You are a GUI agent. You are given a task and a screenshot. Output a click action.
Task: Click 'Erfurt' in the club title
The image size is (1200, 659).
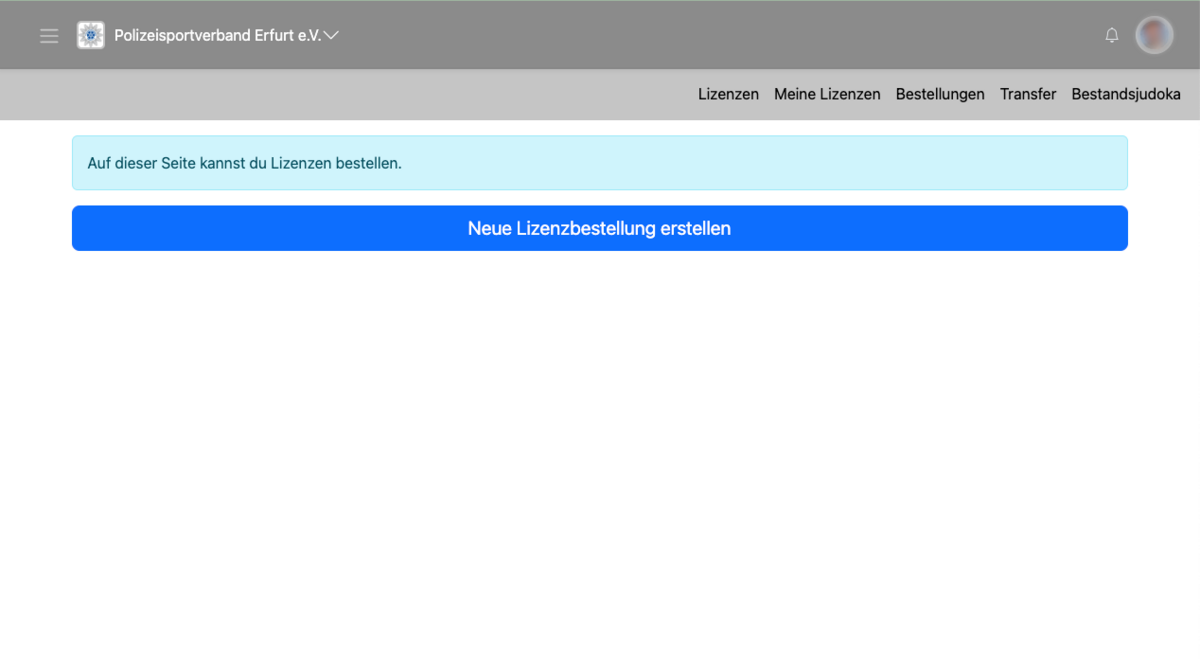[x=275, y=36]
